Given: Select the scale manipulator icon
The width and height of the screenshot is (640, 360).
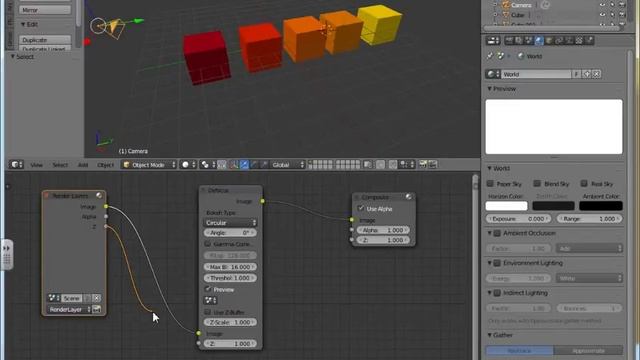Looking at the screenshot, I should 264,164.
